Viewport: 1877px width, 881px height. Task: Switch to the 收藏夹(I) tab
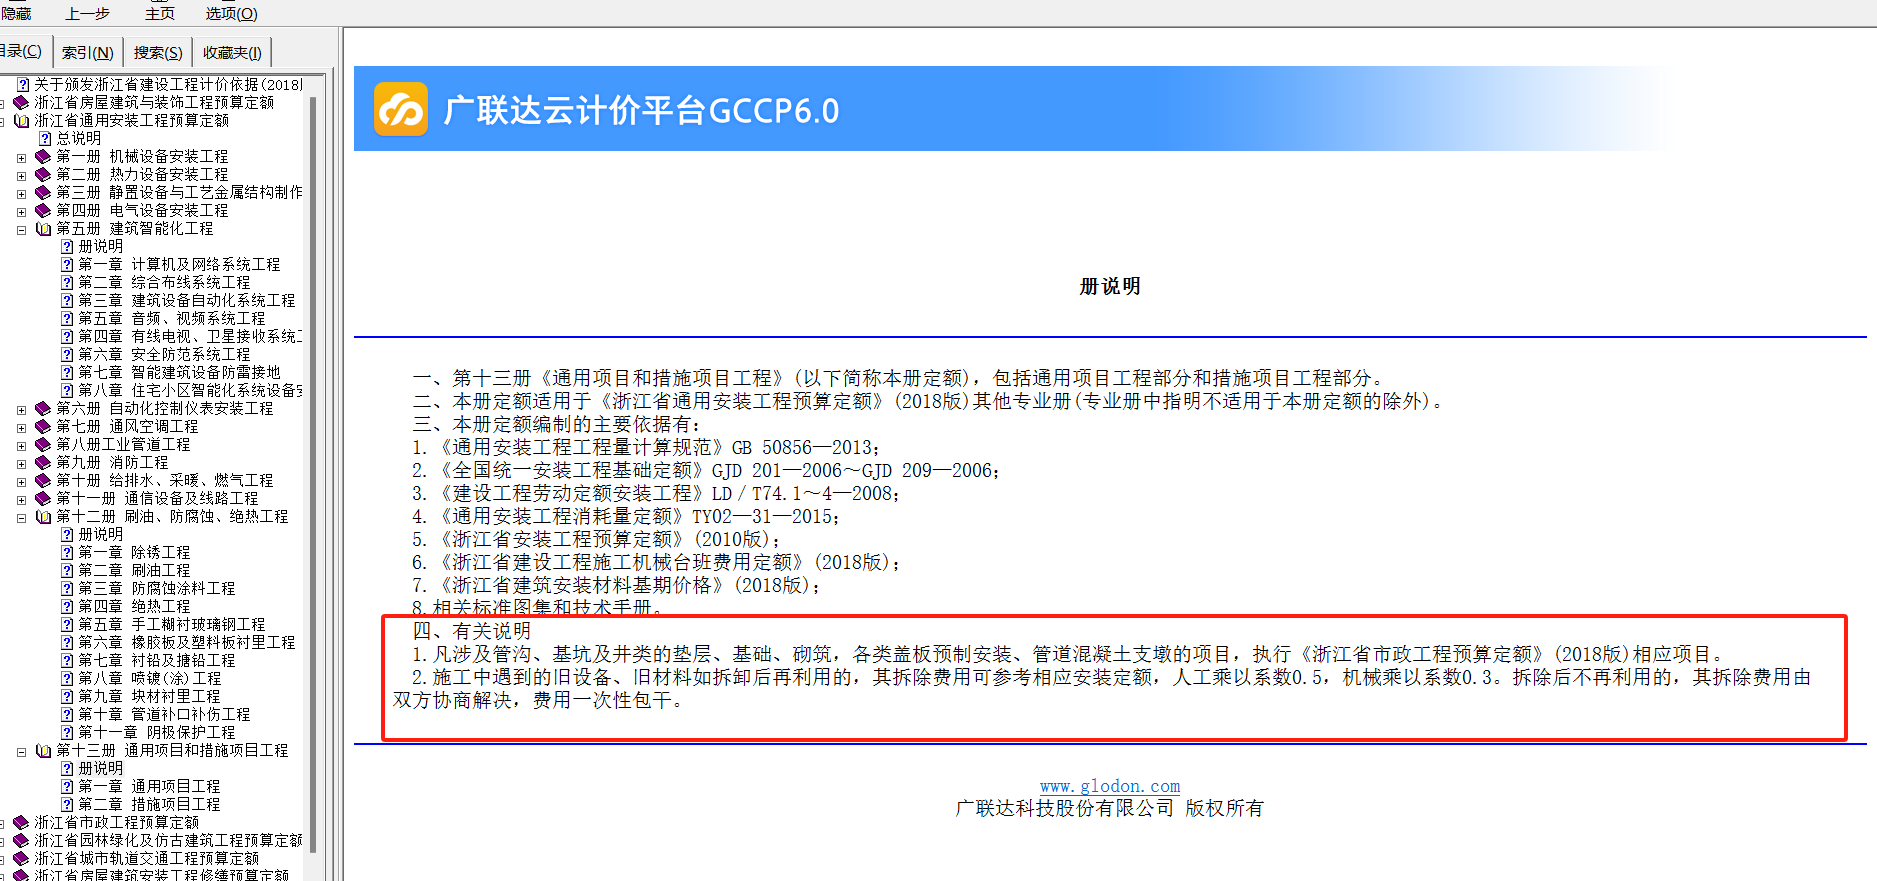coord(232,52)
